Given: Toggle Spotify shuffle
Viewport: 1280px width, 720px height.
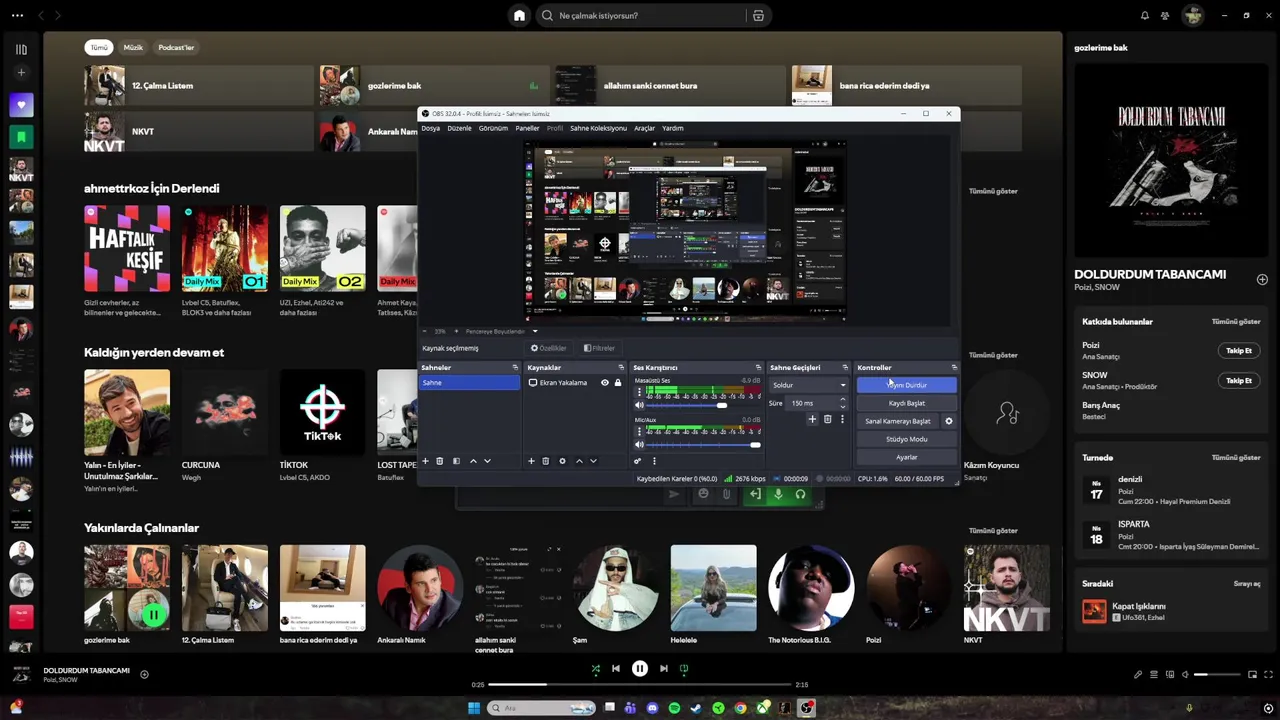Looking at the screenshot, I should 595,668.
